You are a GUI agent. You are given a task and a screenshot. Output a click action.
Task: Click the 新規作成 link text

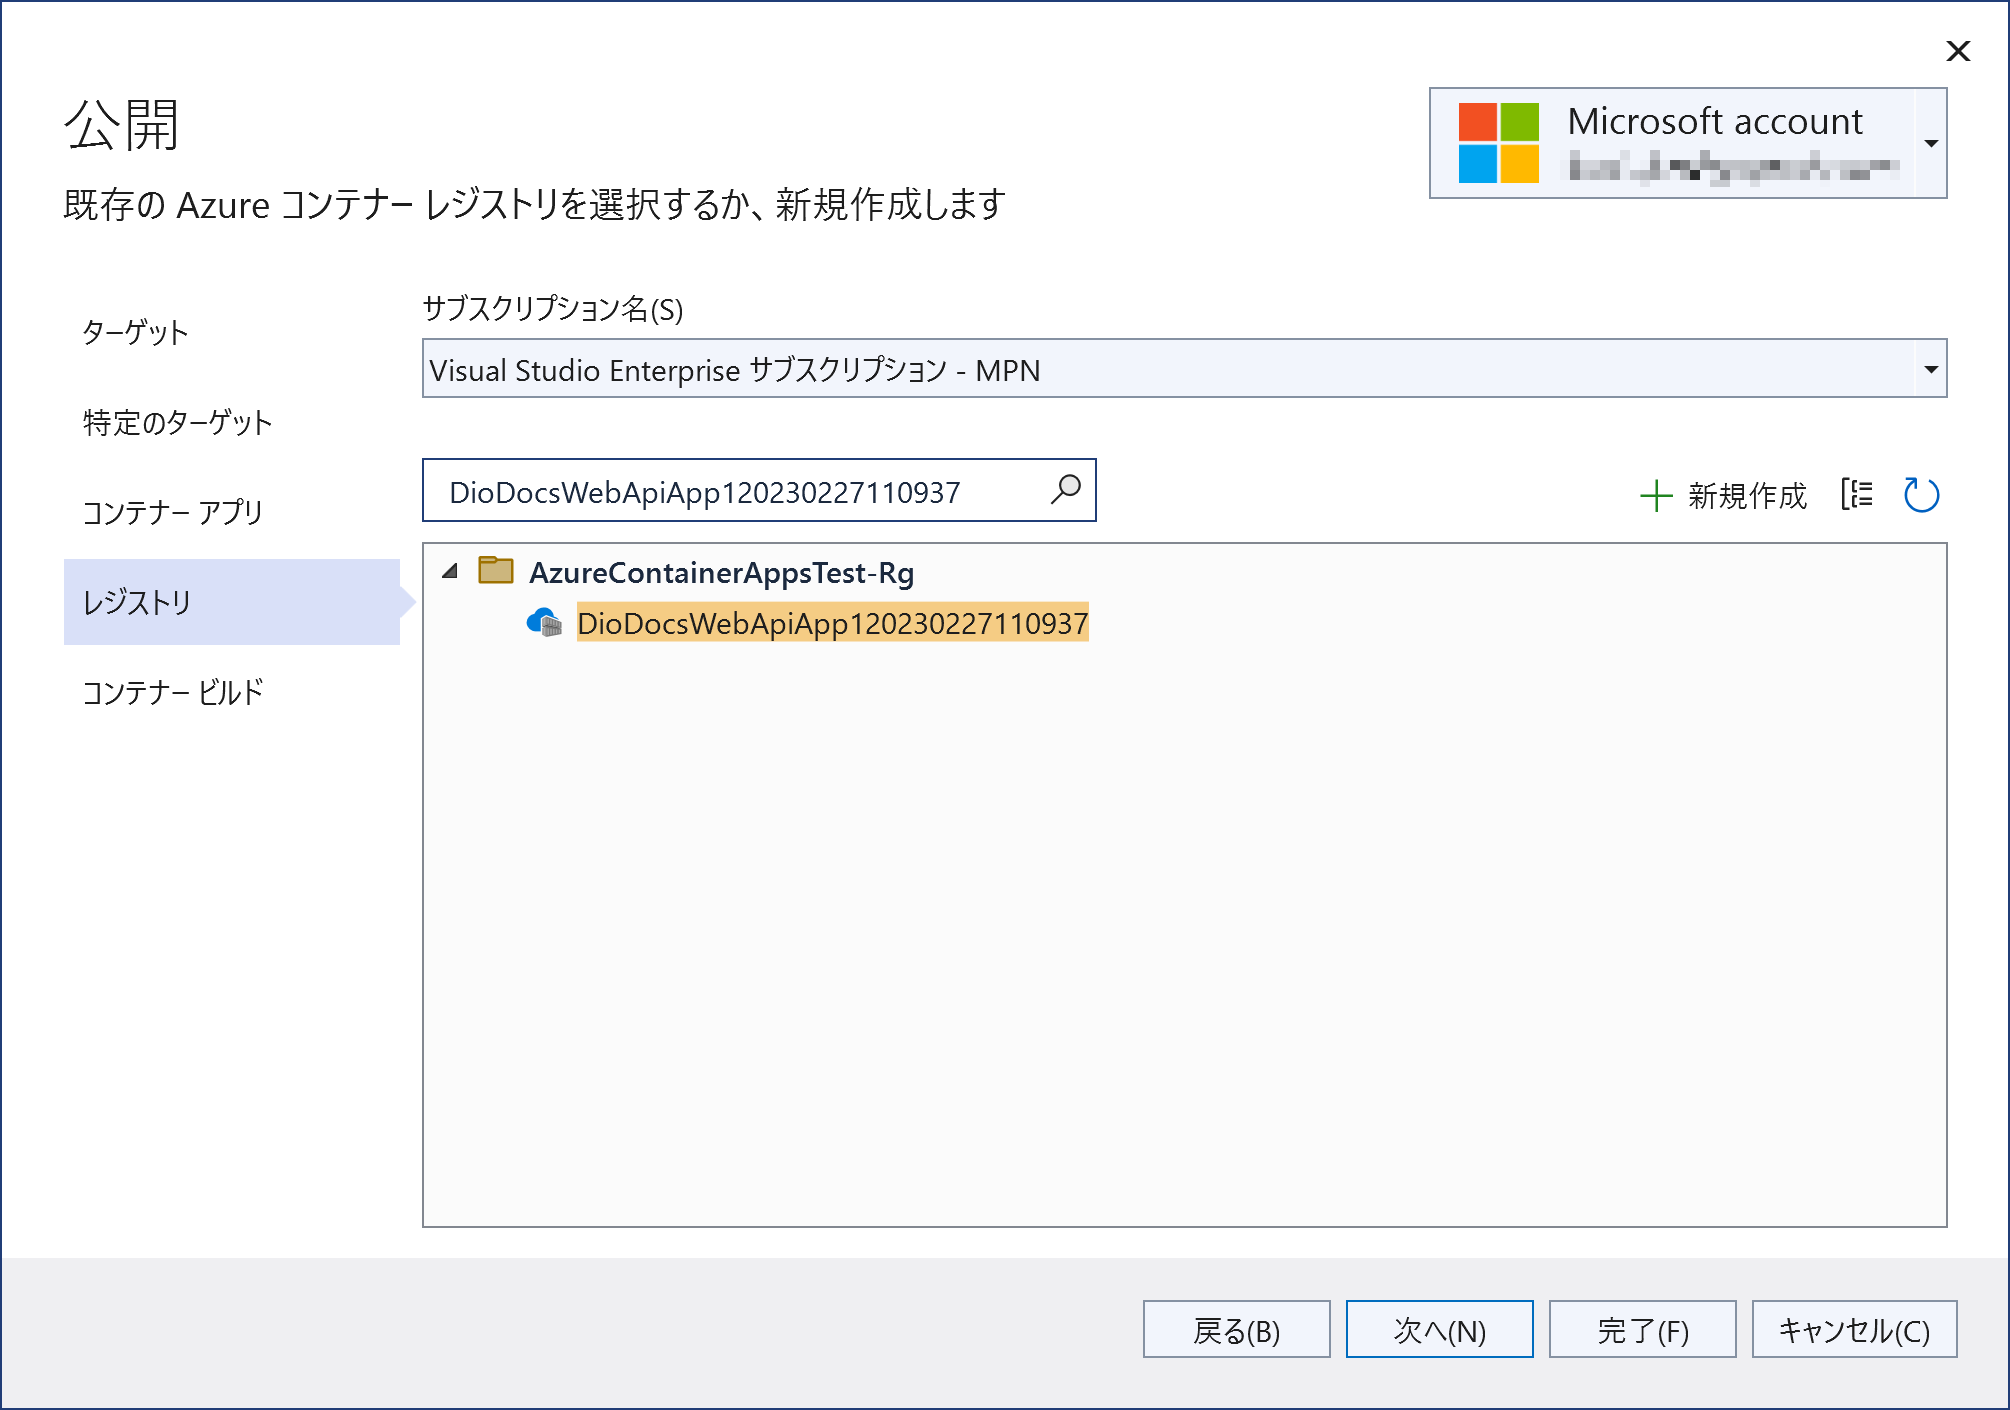click(x=1747, y=496)
